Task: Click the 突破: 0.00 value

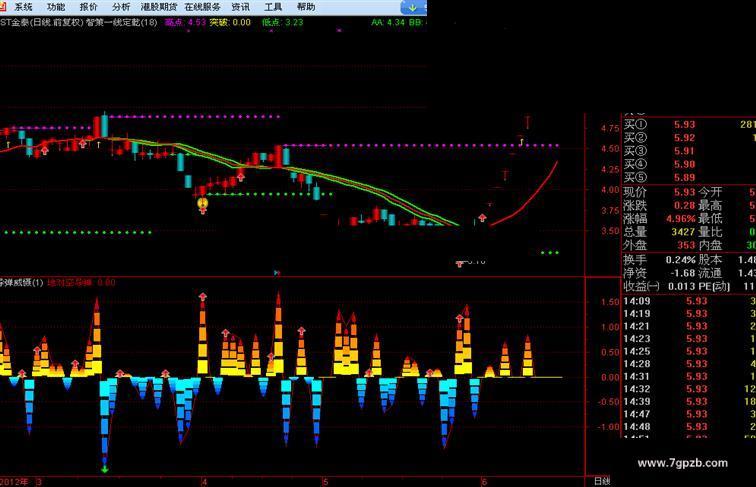Action: click(x=230, y=22)
